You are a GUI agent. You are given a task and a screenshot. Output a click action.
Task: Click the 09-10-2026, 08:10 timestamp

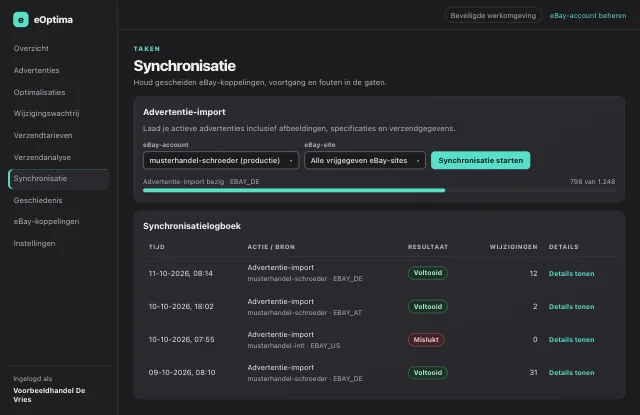pos(182,373)
